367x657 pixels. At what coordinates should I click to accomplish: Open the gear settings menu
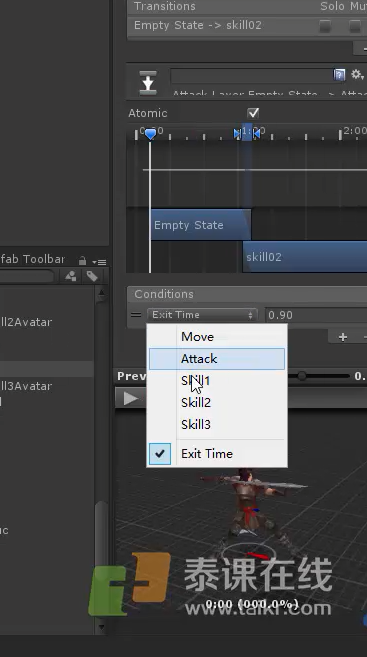[x=357, y=75]
